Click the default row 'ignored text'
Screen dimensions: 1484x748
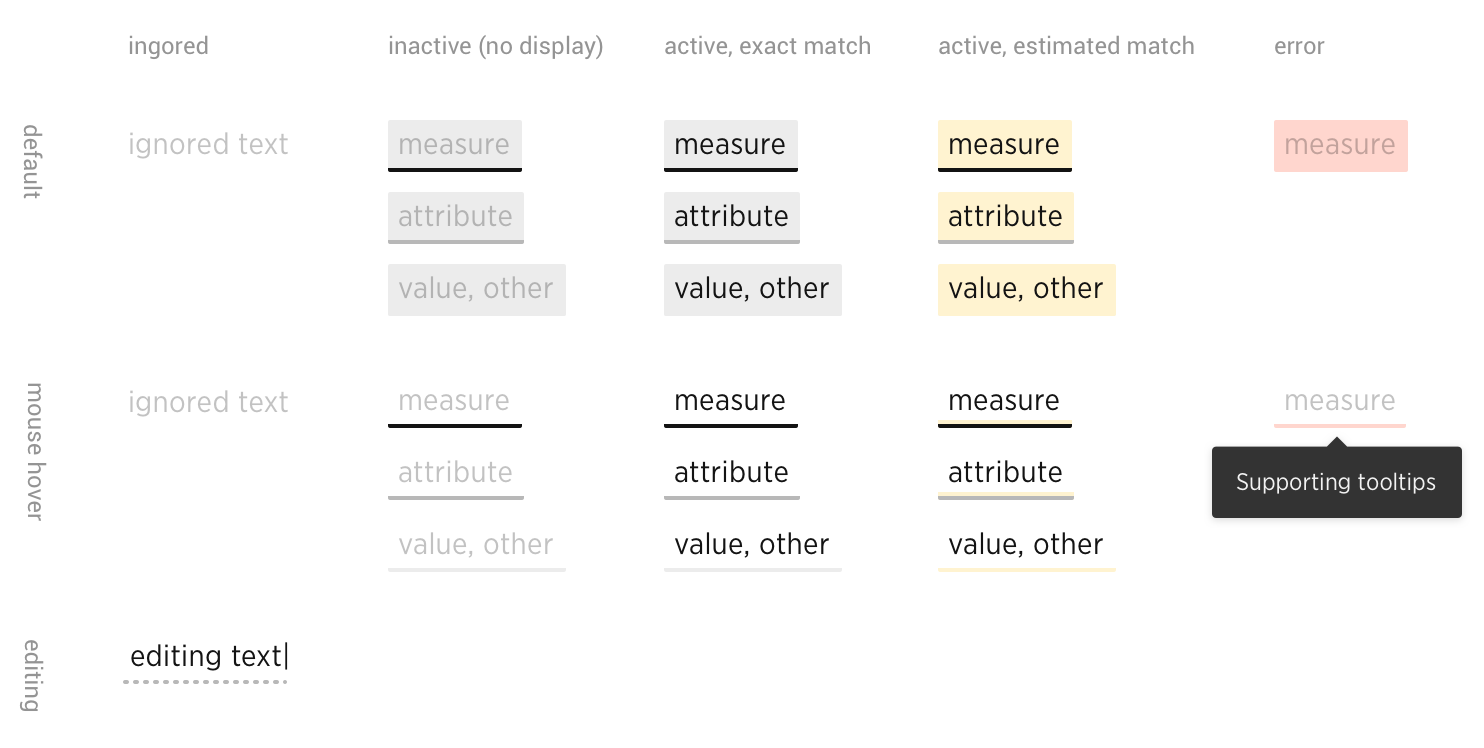tap(208, 144)
